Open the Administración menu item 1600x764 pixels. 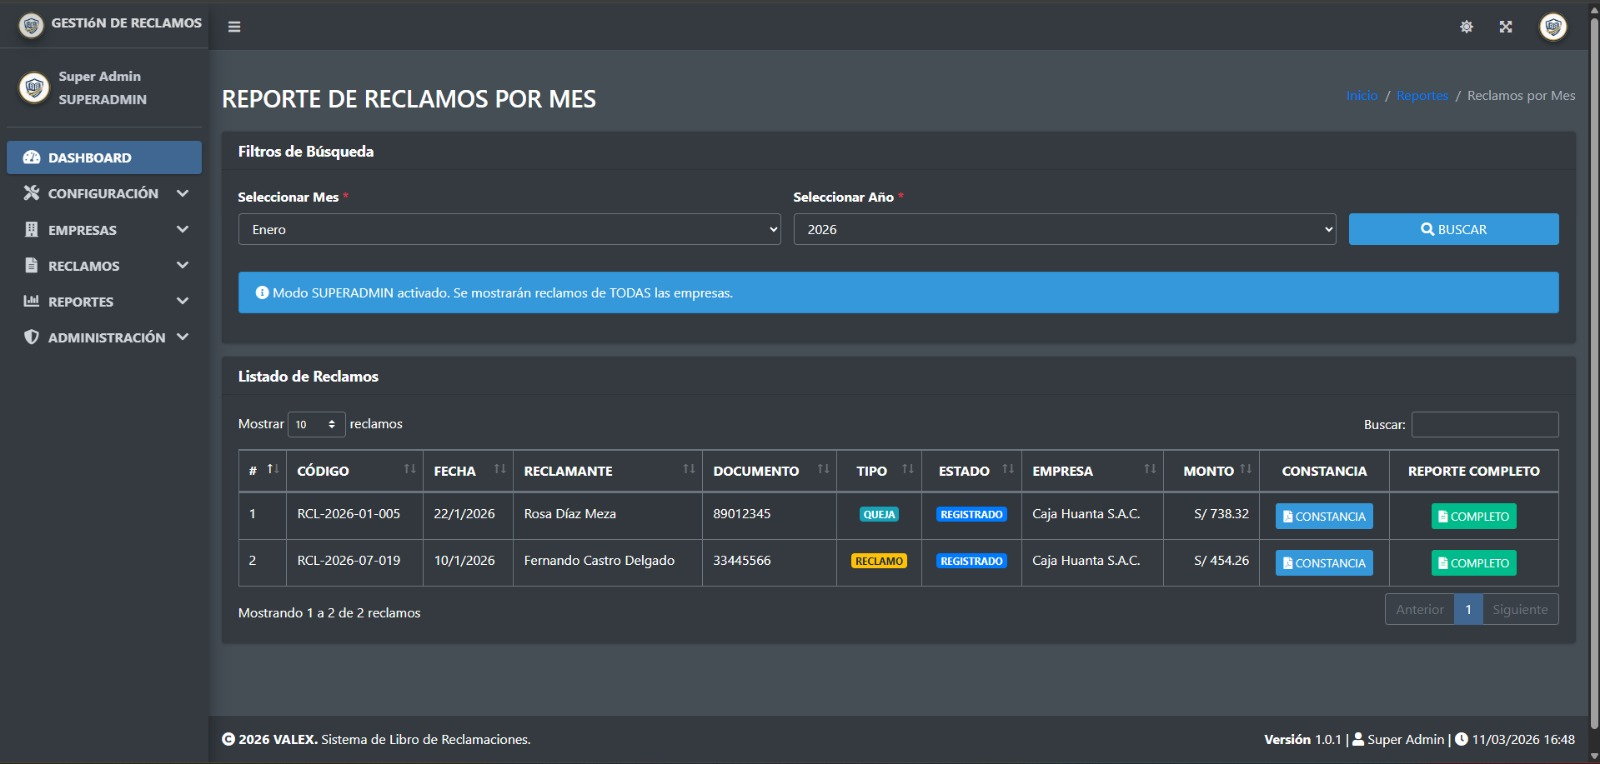(x=104, y=337)
